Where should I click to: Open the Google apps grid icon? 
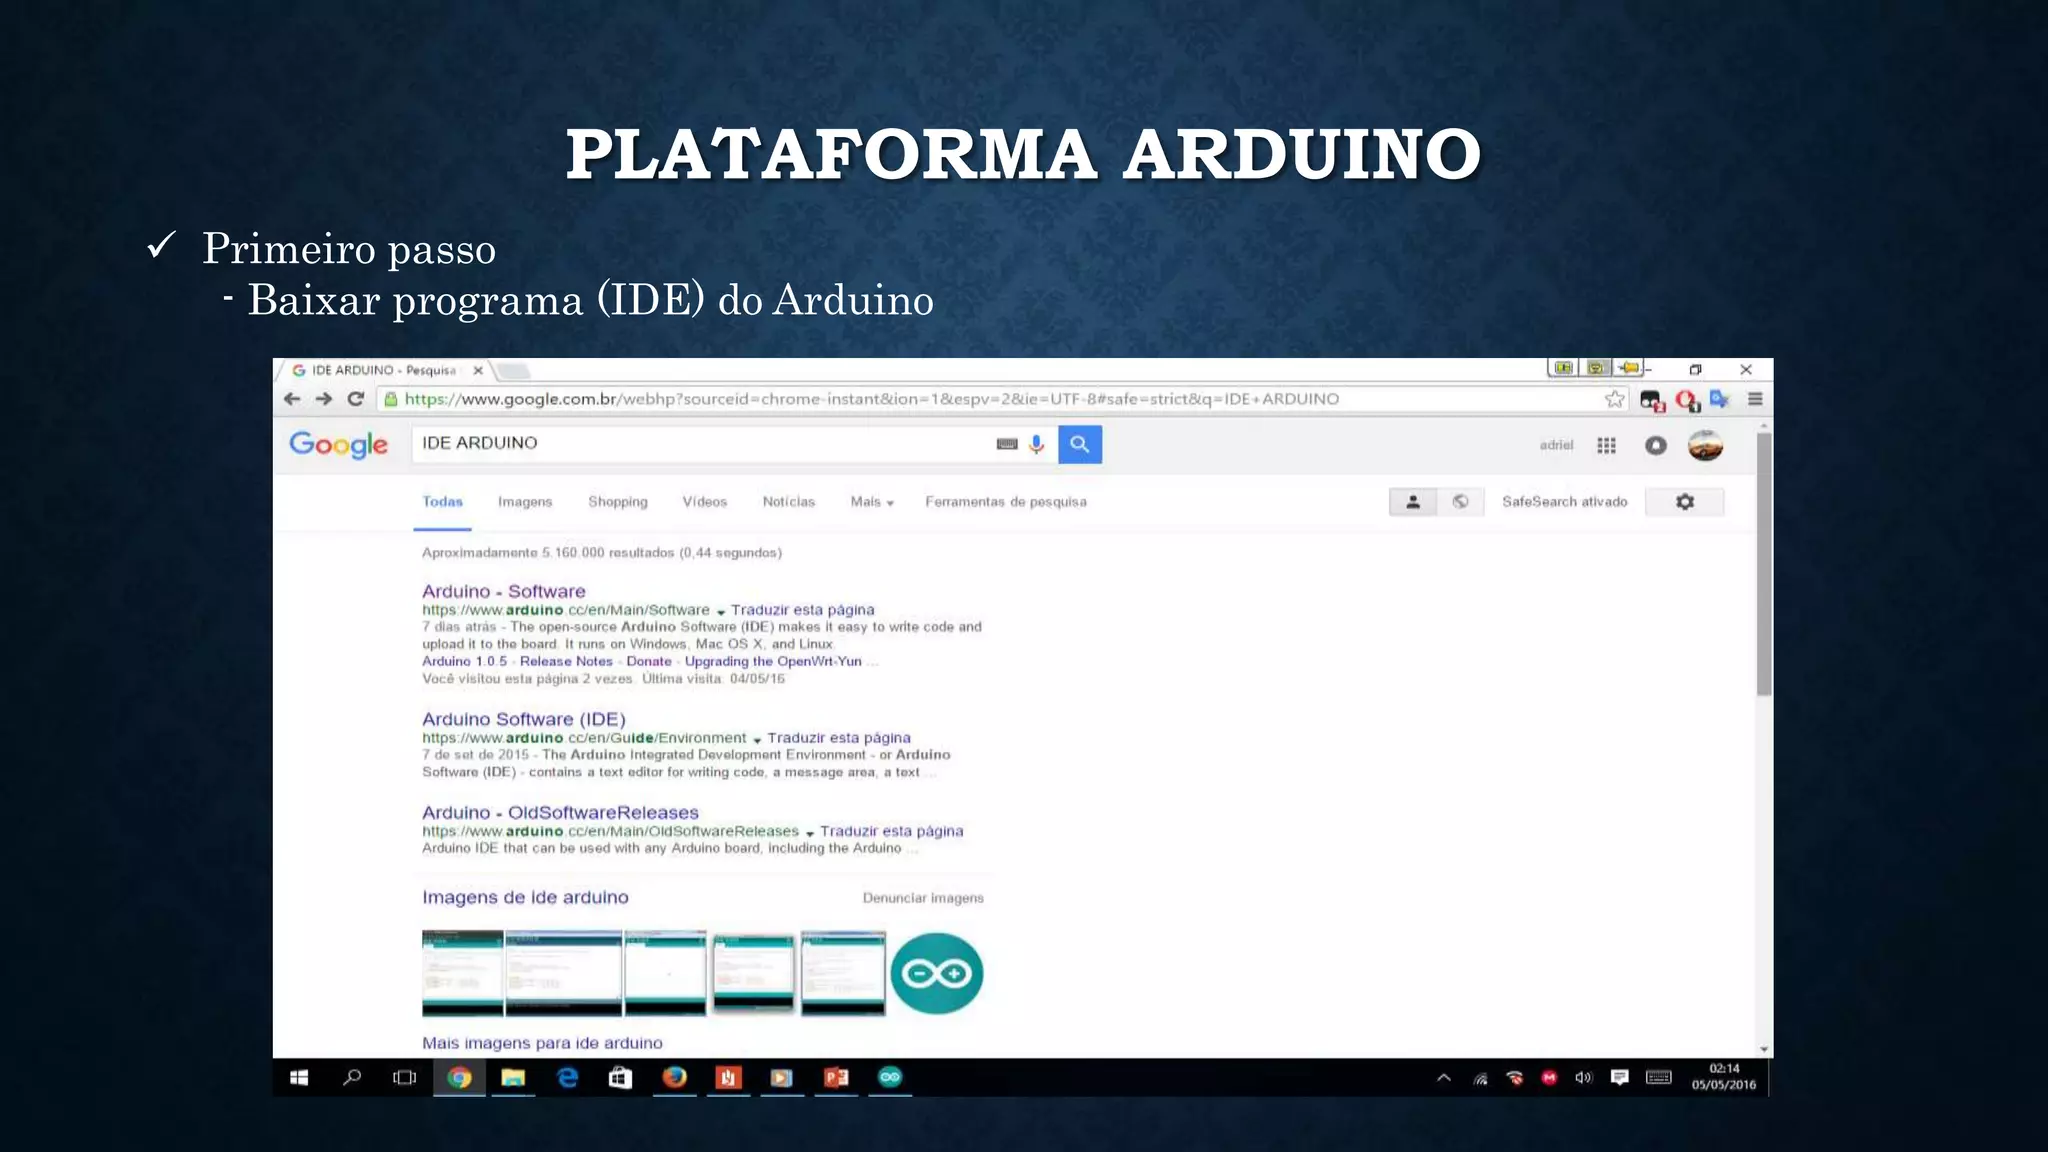pyautogui.click(x=1606, y=446)
